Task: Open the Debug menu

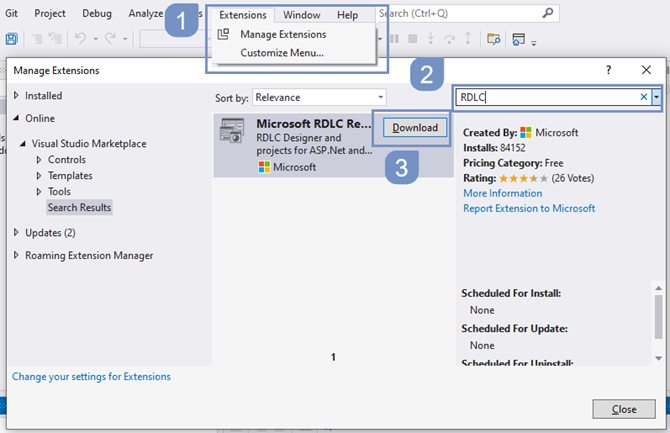Action: pyautogui.click(x=97, y=14)
